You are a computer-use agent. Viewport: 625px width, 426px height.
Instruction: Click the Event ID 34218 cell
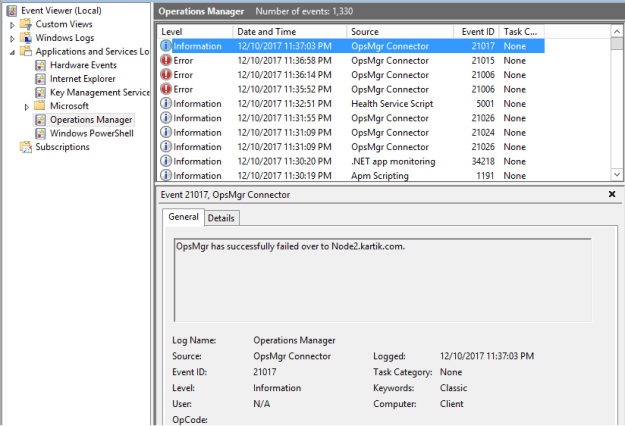(x=483, y=161)
